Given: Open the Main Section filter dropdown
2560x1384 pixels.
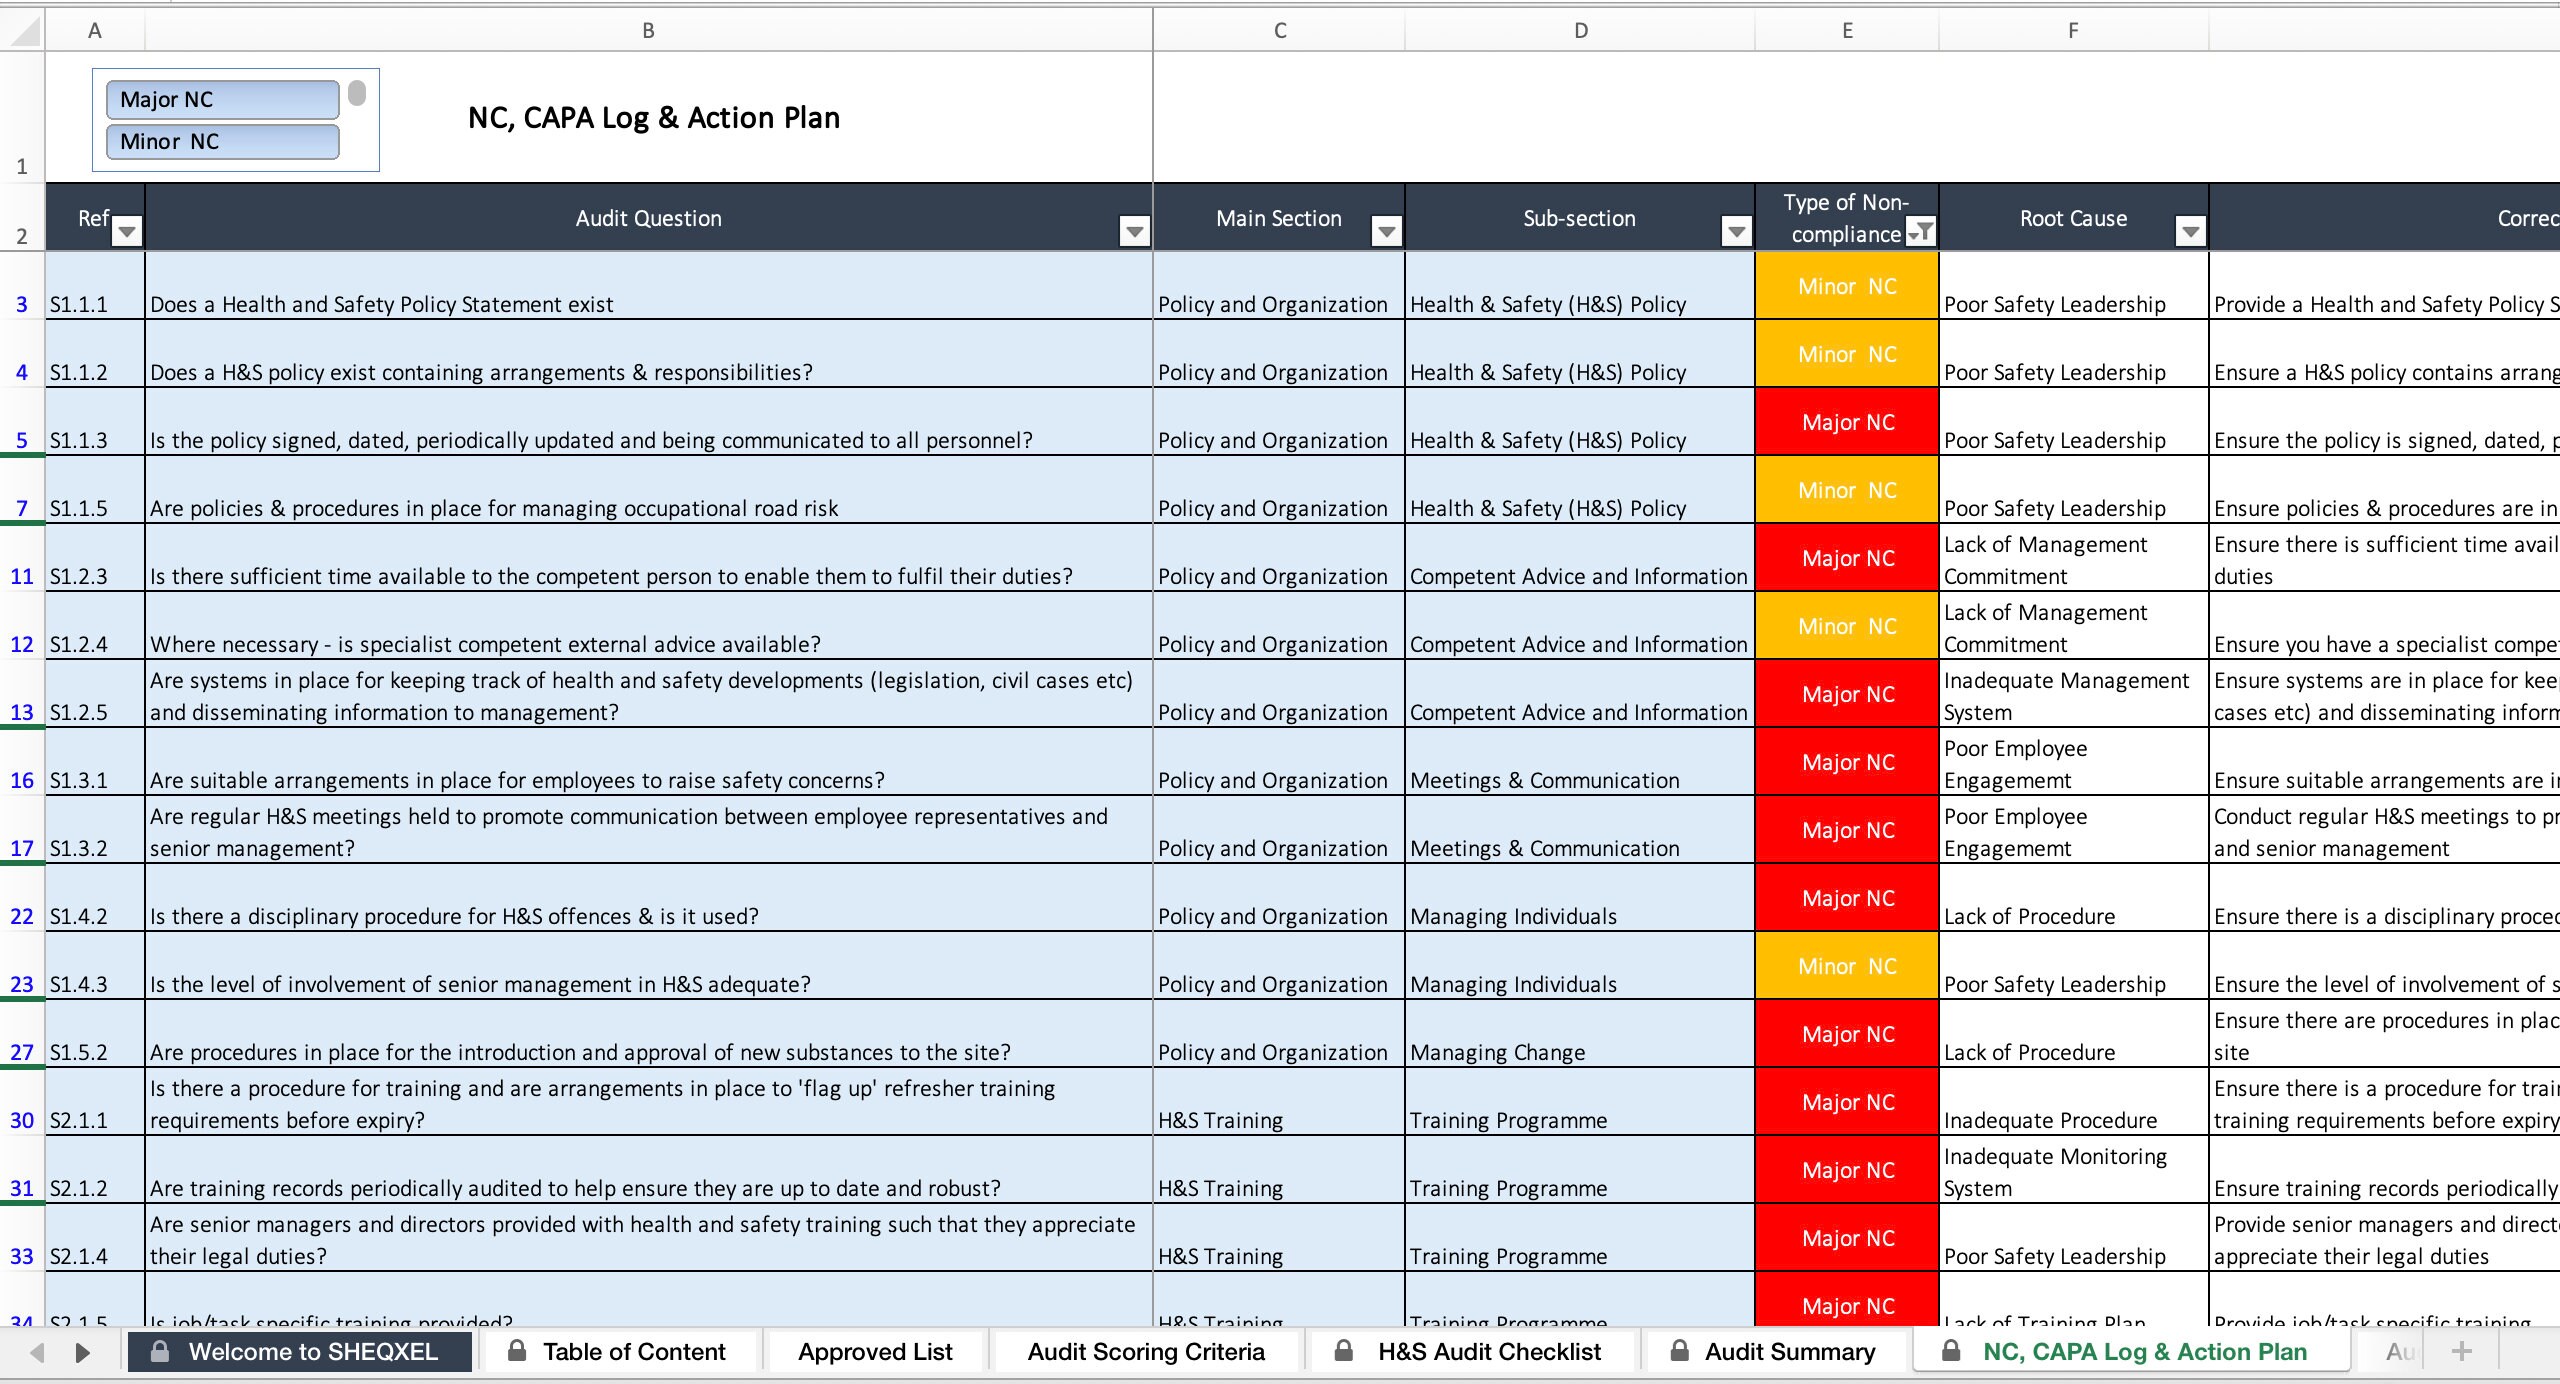Looking at the screenshot, I should (1387, 231).
